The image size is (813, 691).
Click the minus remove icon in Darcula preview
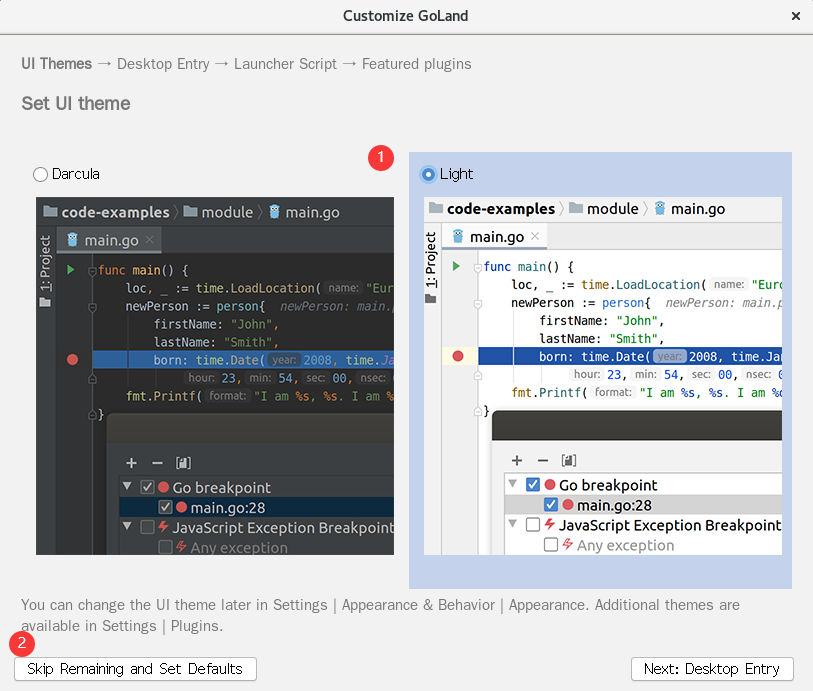(x=157, y=463)
